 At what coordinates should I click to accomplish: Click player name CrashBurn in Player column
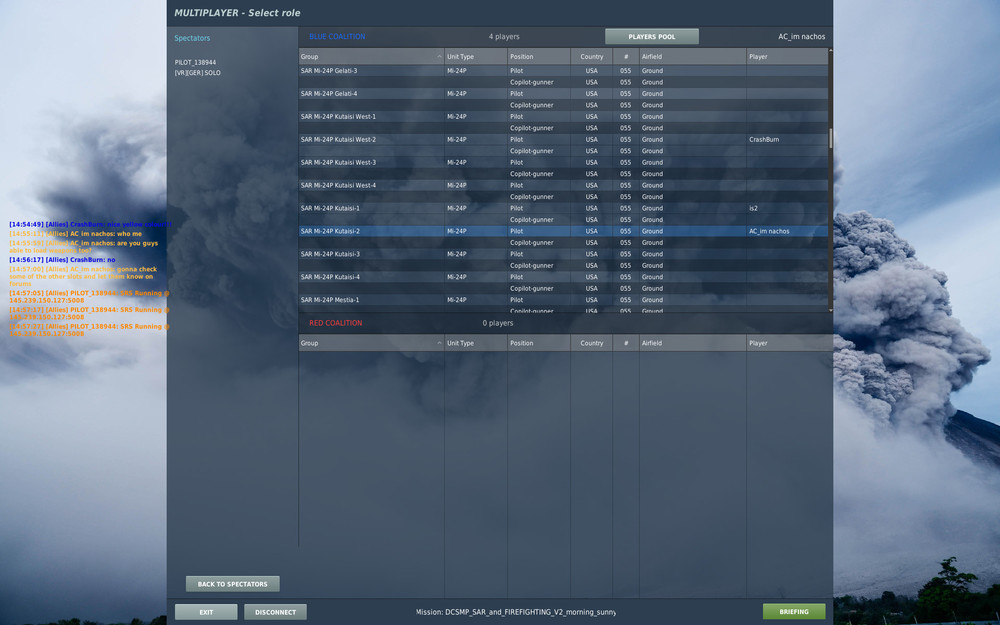click(x=764, y=140)
